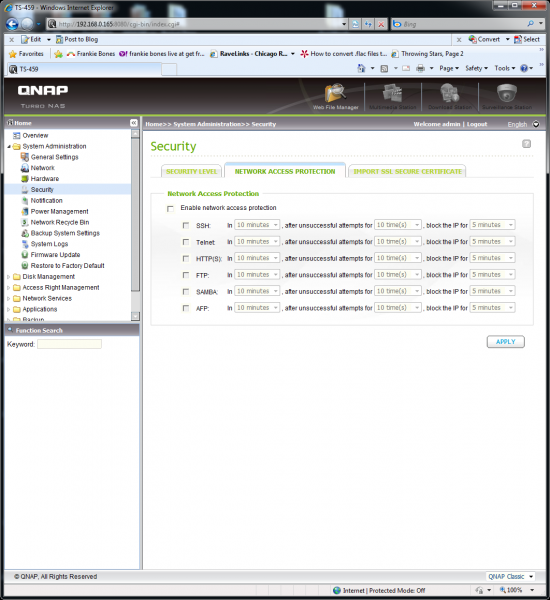The height and width of the screenshot is (600, 550).
Task: Open Hardware settings in sidebar
Action: 45,179
